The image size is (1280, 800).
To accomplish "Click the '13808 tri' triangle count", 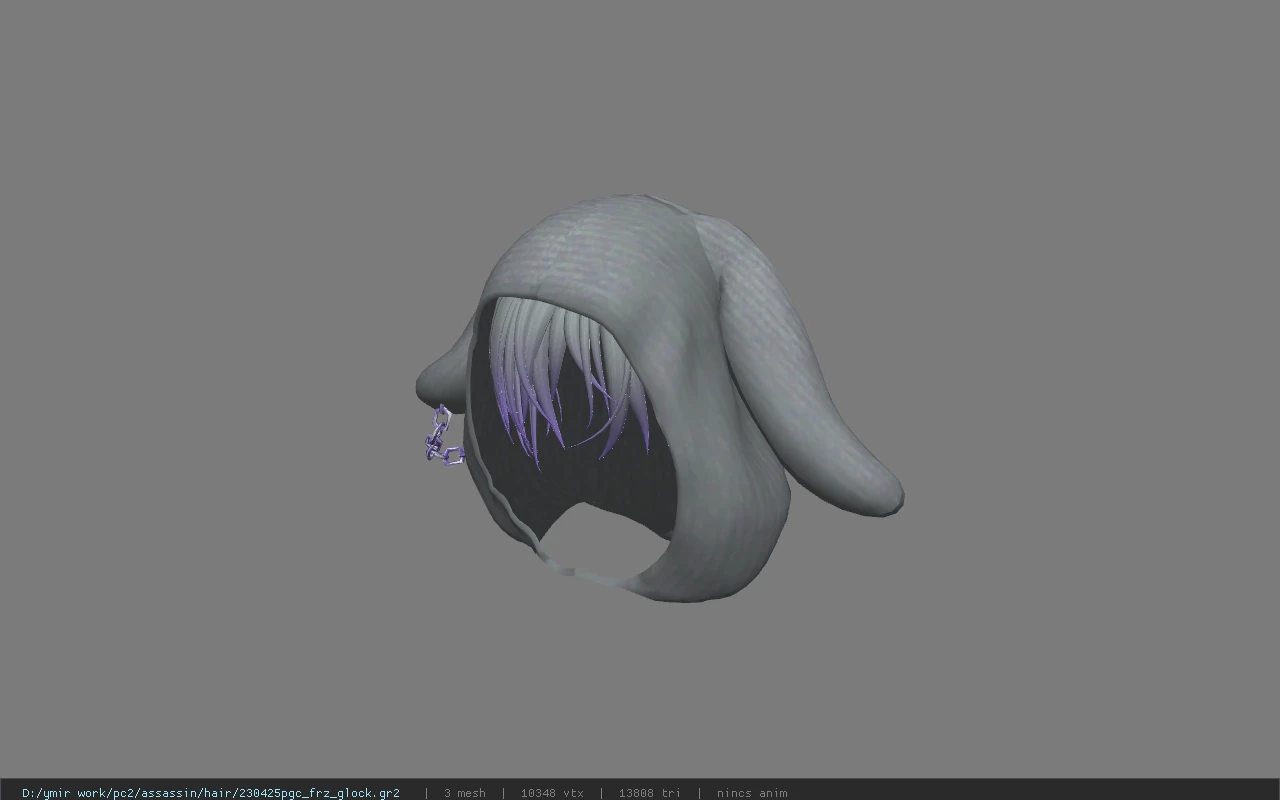I will (x=649, y=793).
